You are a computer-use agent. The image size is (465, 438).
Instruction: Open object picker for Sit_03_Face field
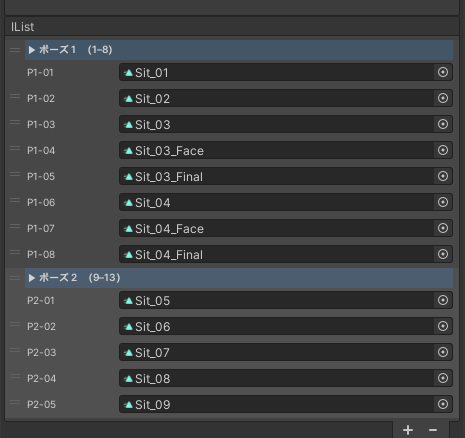click(443, 150)
